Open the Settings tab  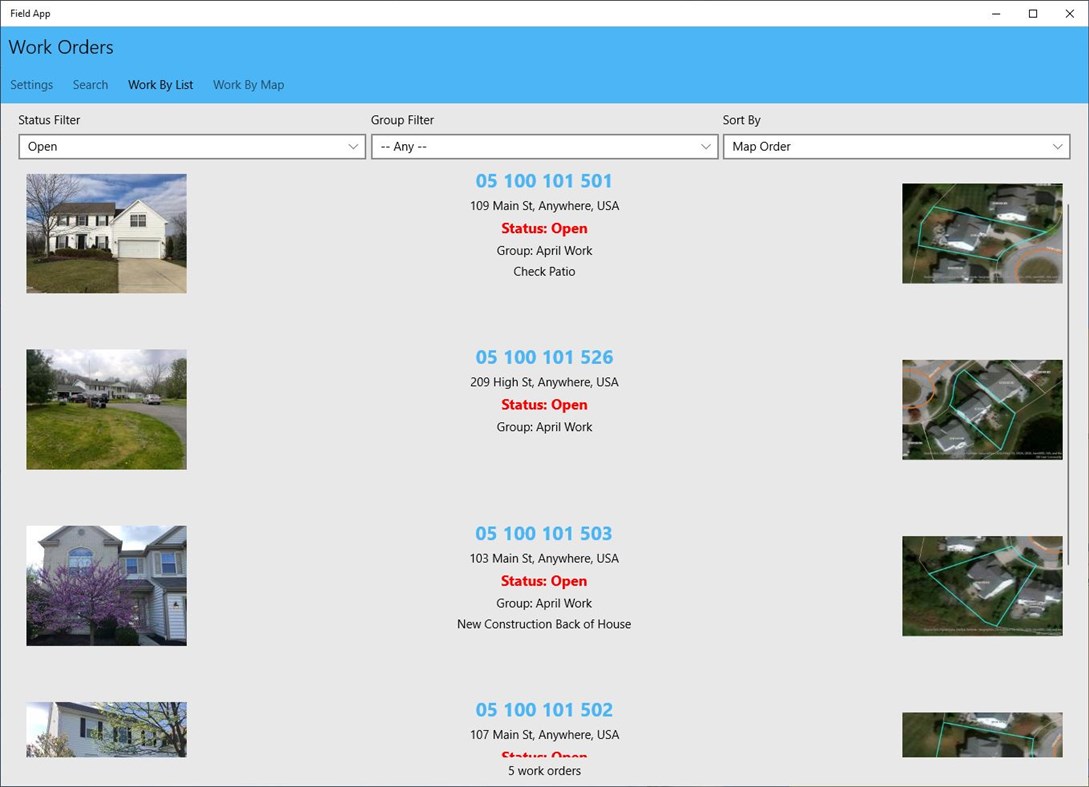(x=31, y=85)
